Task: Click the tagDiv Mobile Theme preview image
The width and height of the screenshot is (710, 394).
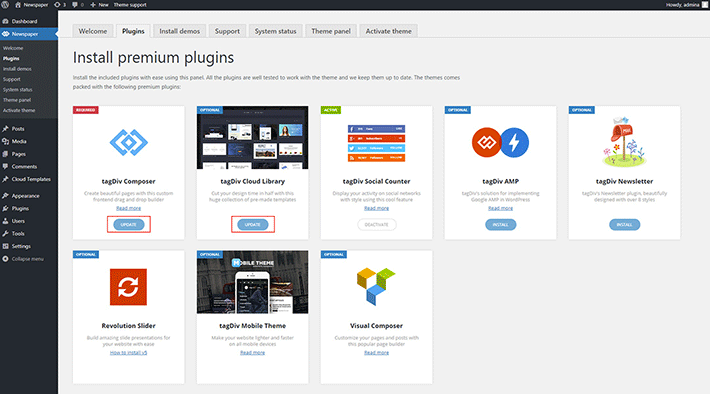Action: tap(253, 282)
